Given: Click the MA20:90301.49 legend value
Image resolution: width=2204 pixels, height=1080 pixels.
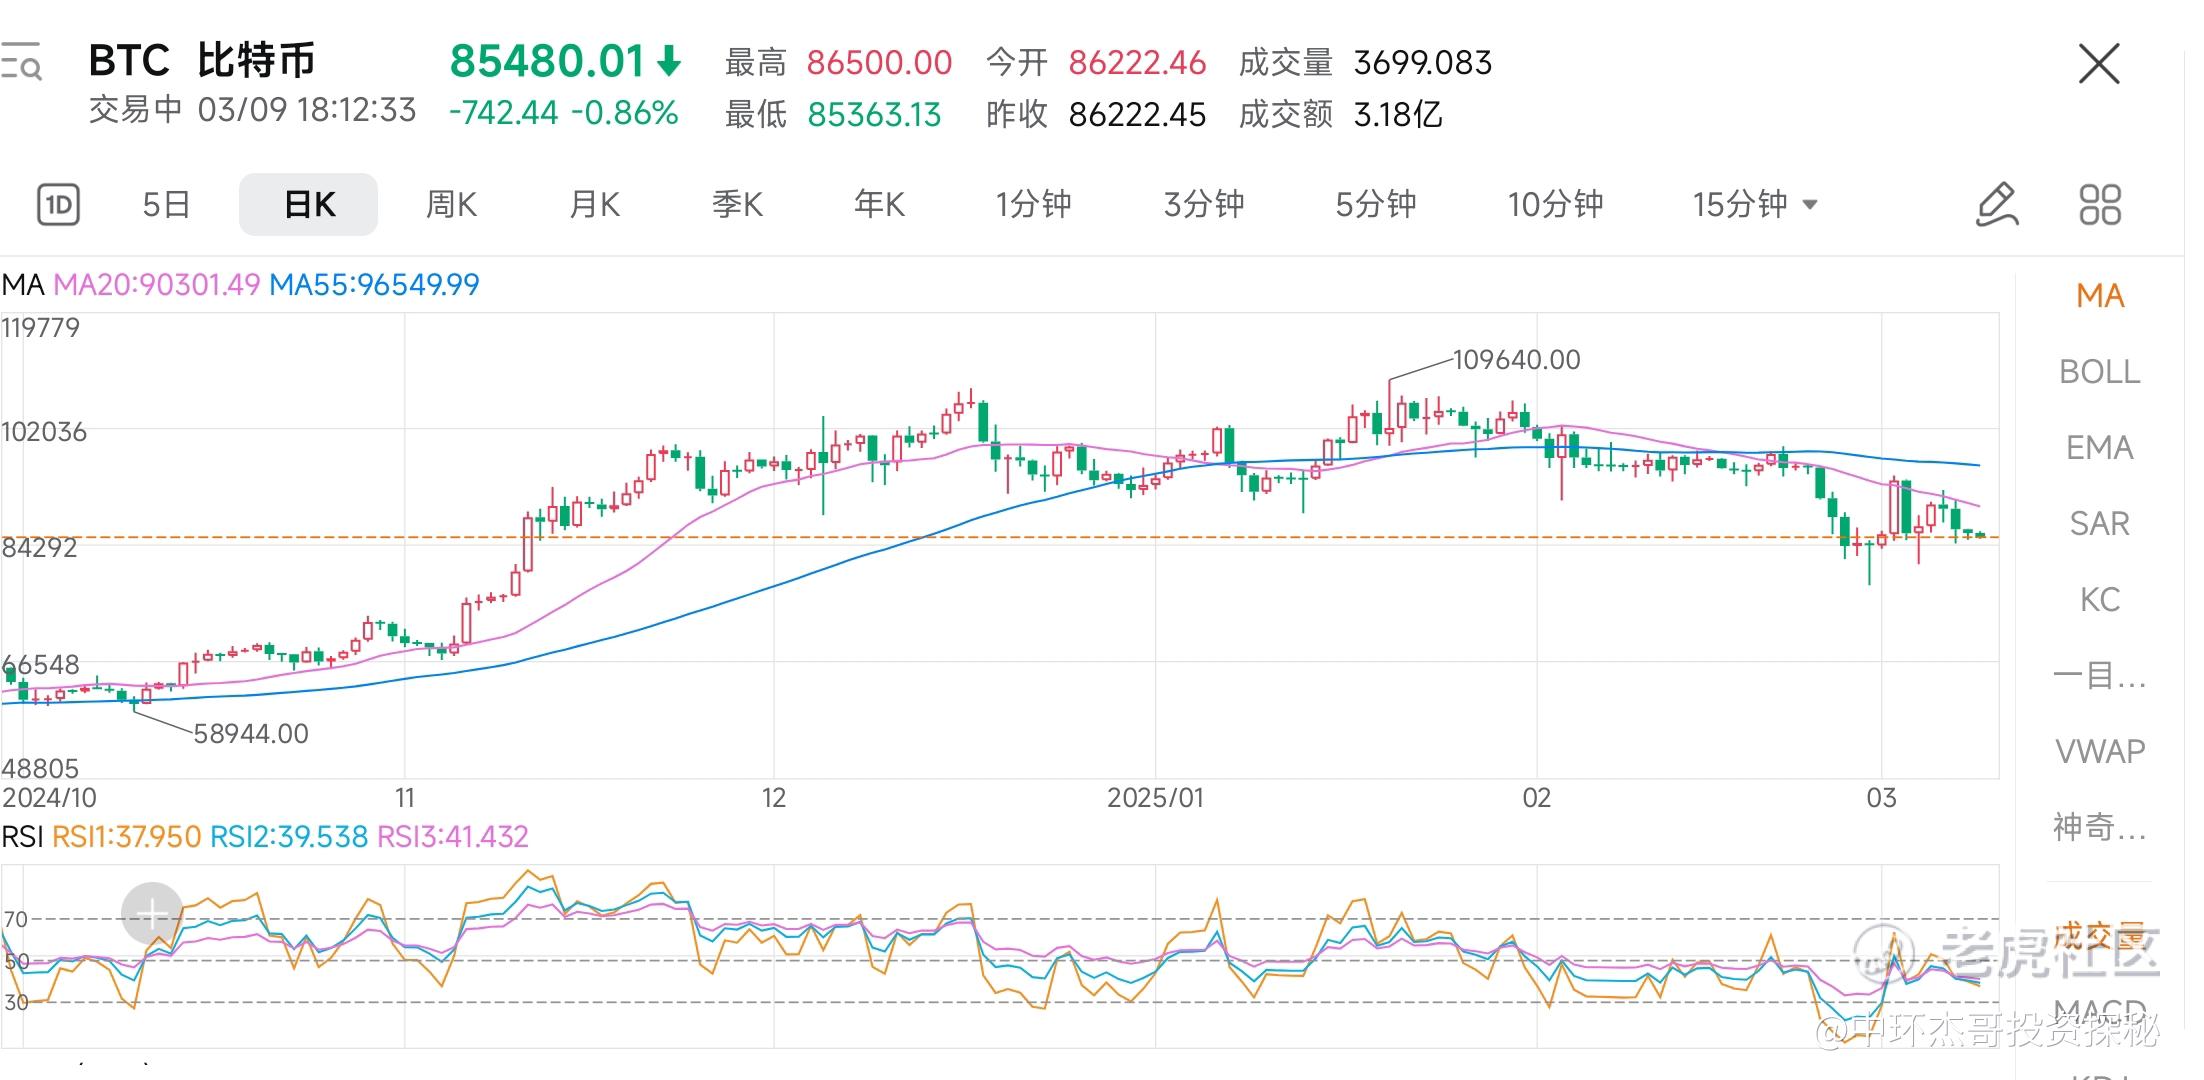Looking at the screenshot, I should 157,285.
